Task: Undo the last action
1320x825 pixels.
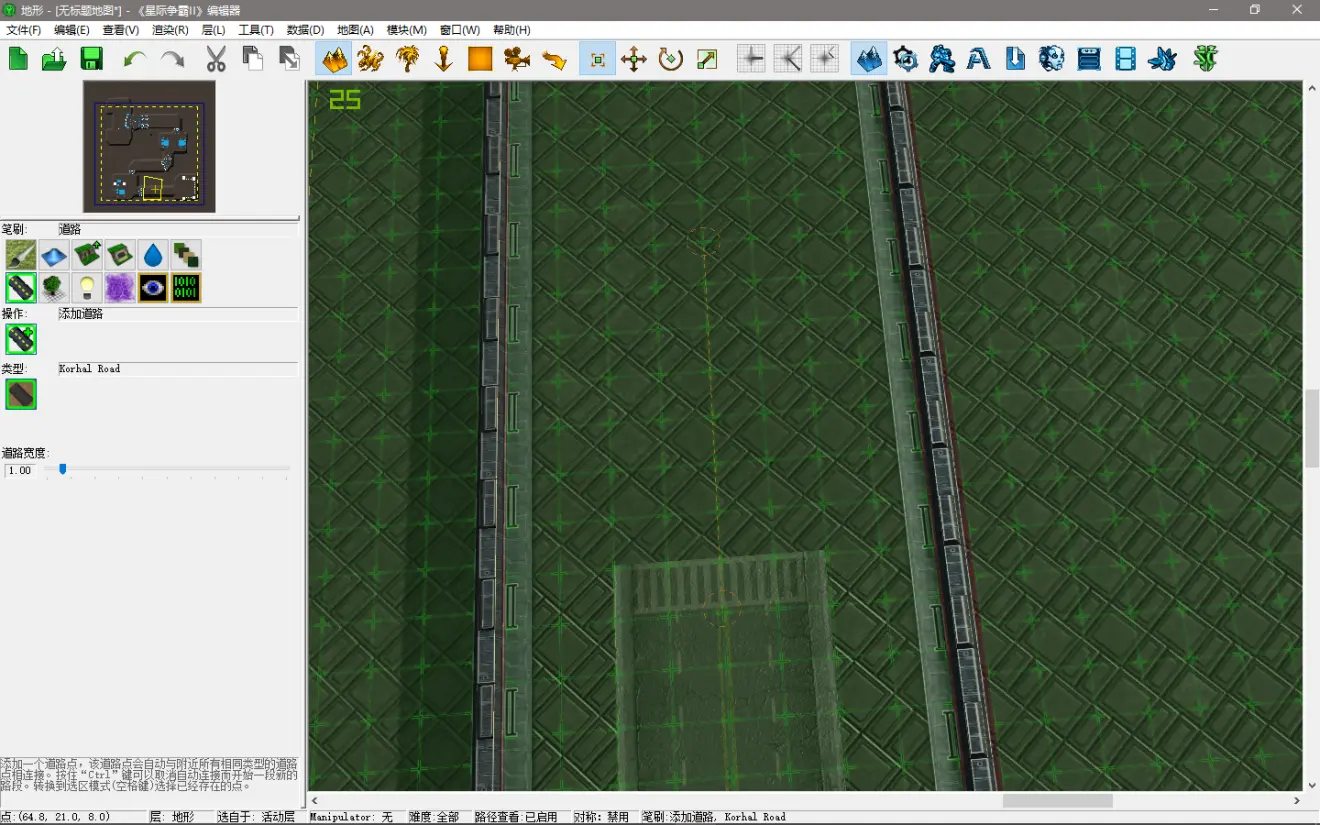Action: click(135, 59)
